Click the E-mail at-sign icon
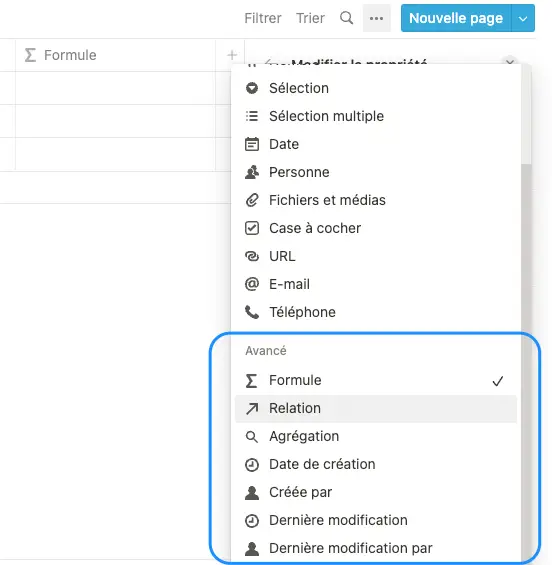The height and width of the screenshot is (565, 552). tap(252, 284)
